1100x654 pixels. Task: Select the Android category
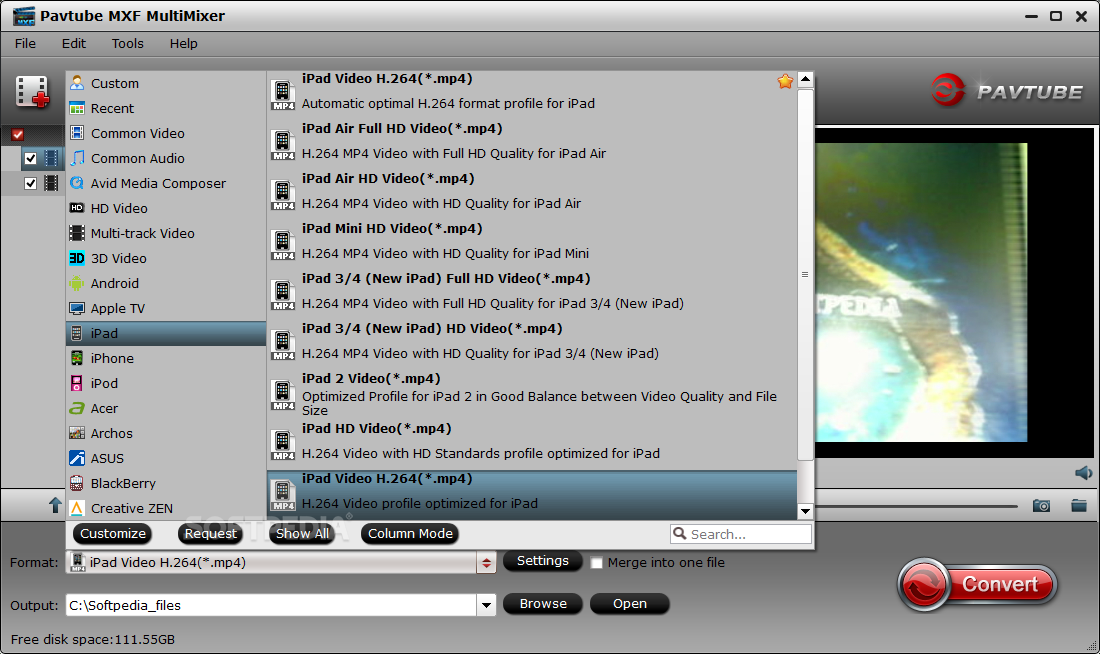tap(166, 283)
